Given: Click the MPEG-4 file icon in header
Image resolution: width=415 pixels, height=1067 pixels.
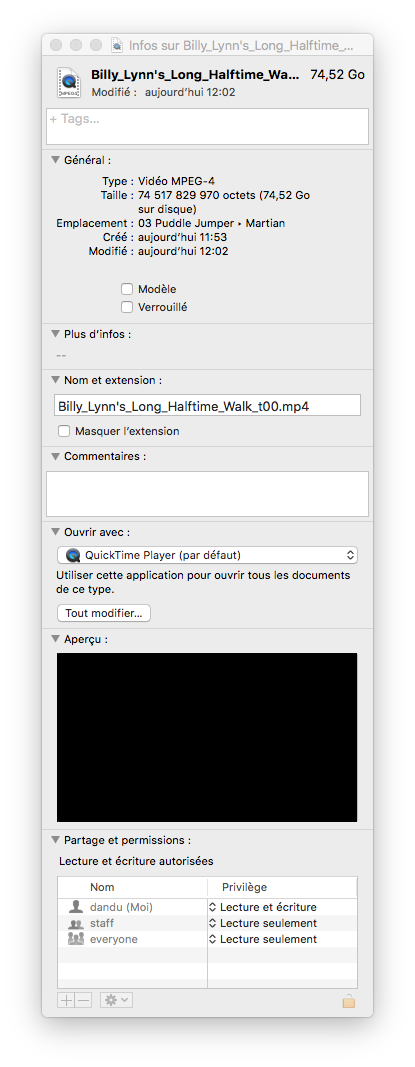Looking at the screenshot, I should pos(69,82).
